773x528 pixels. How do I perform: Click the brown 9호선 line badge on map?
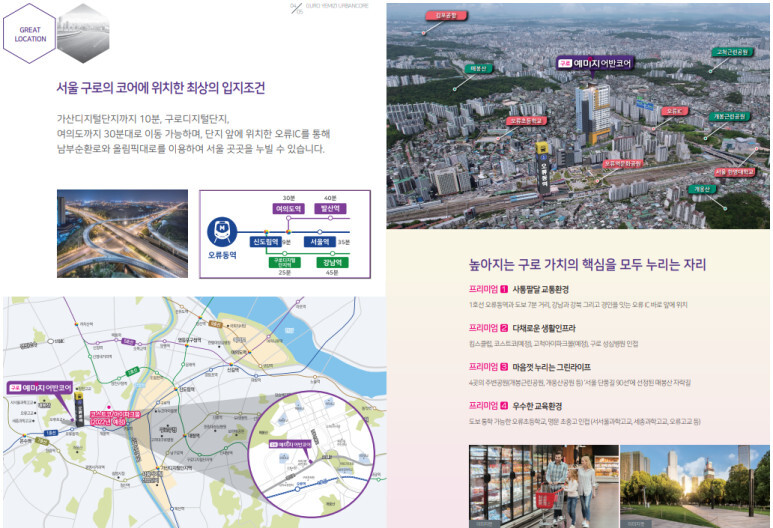[x=215, y=324]
